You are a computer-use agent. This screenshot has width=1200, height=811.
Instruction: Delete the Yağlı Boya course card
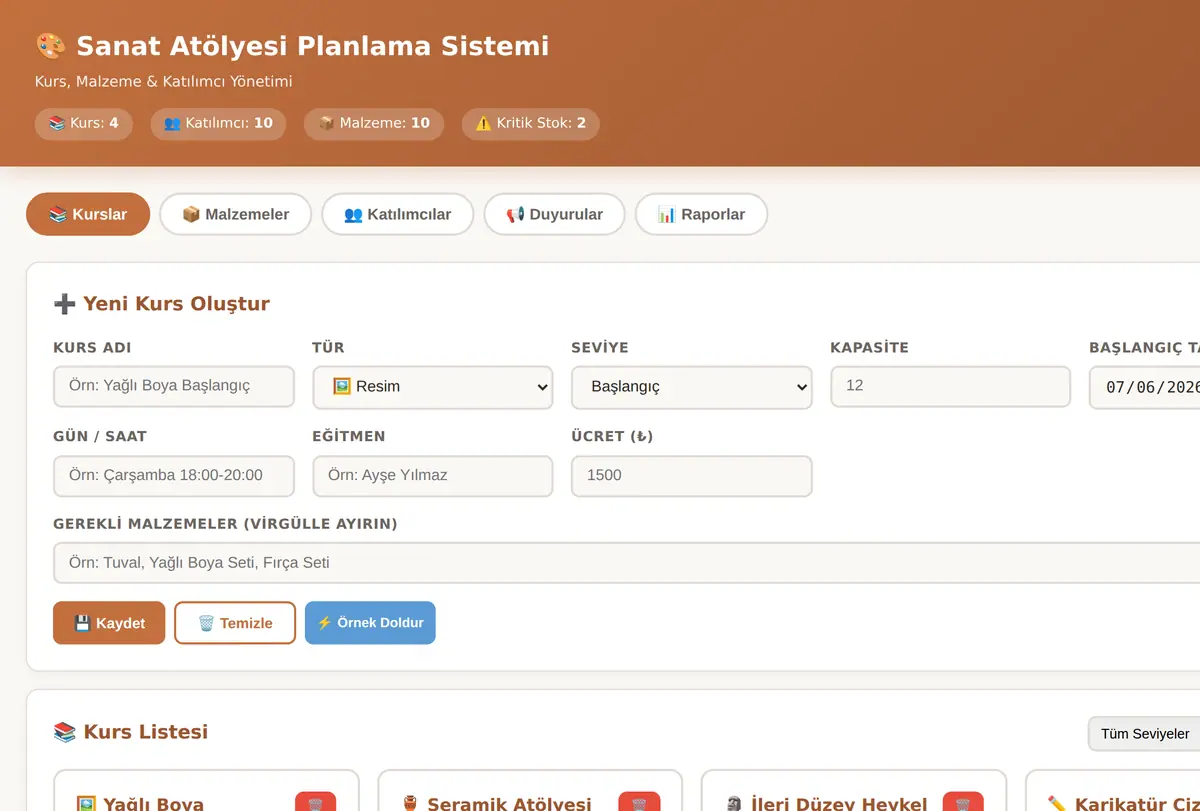[x=315, y=802]
